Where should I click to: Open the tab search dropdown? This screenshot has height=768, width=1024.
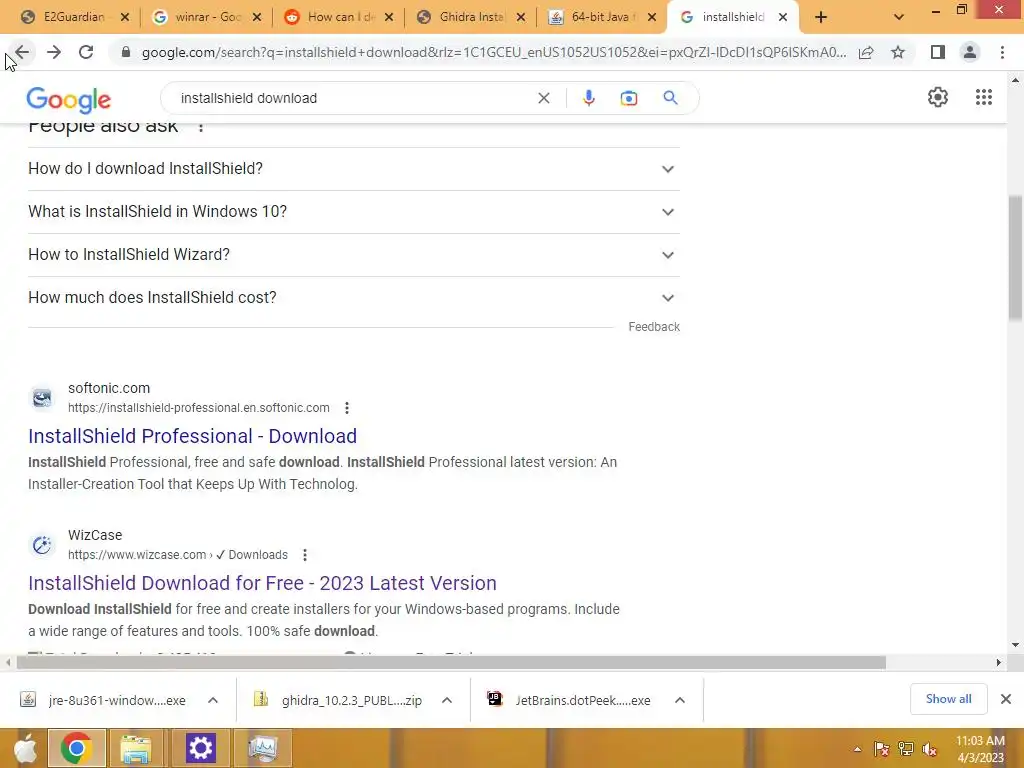click(899, 17)
